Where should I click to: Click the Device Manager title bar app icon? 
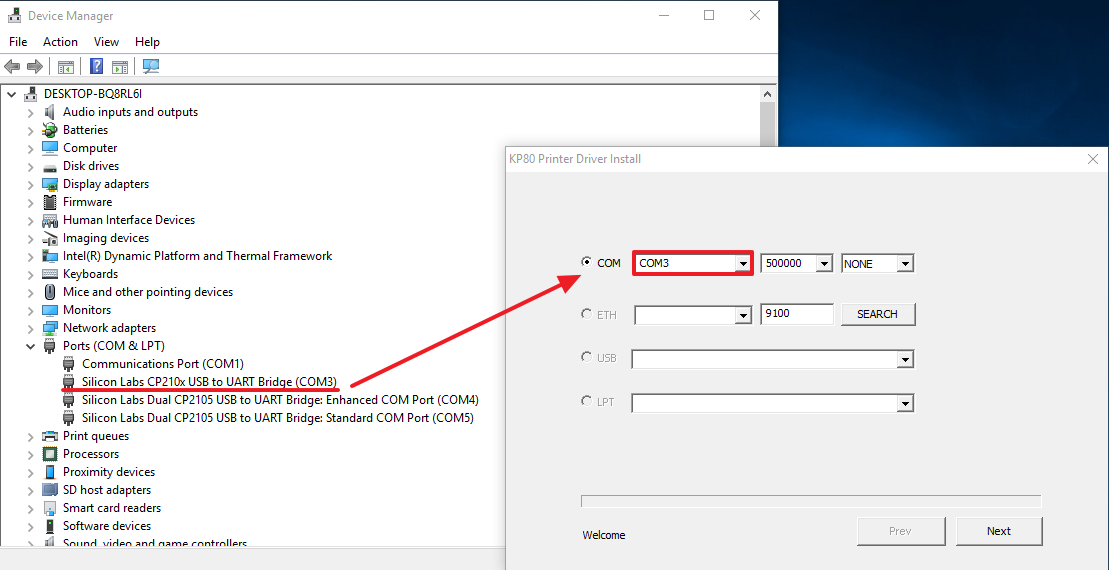[14, 16]
